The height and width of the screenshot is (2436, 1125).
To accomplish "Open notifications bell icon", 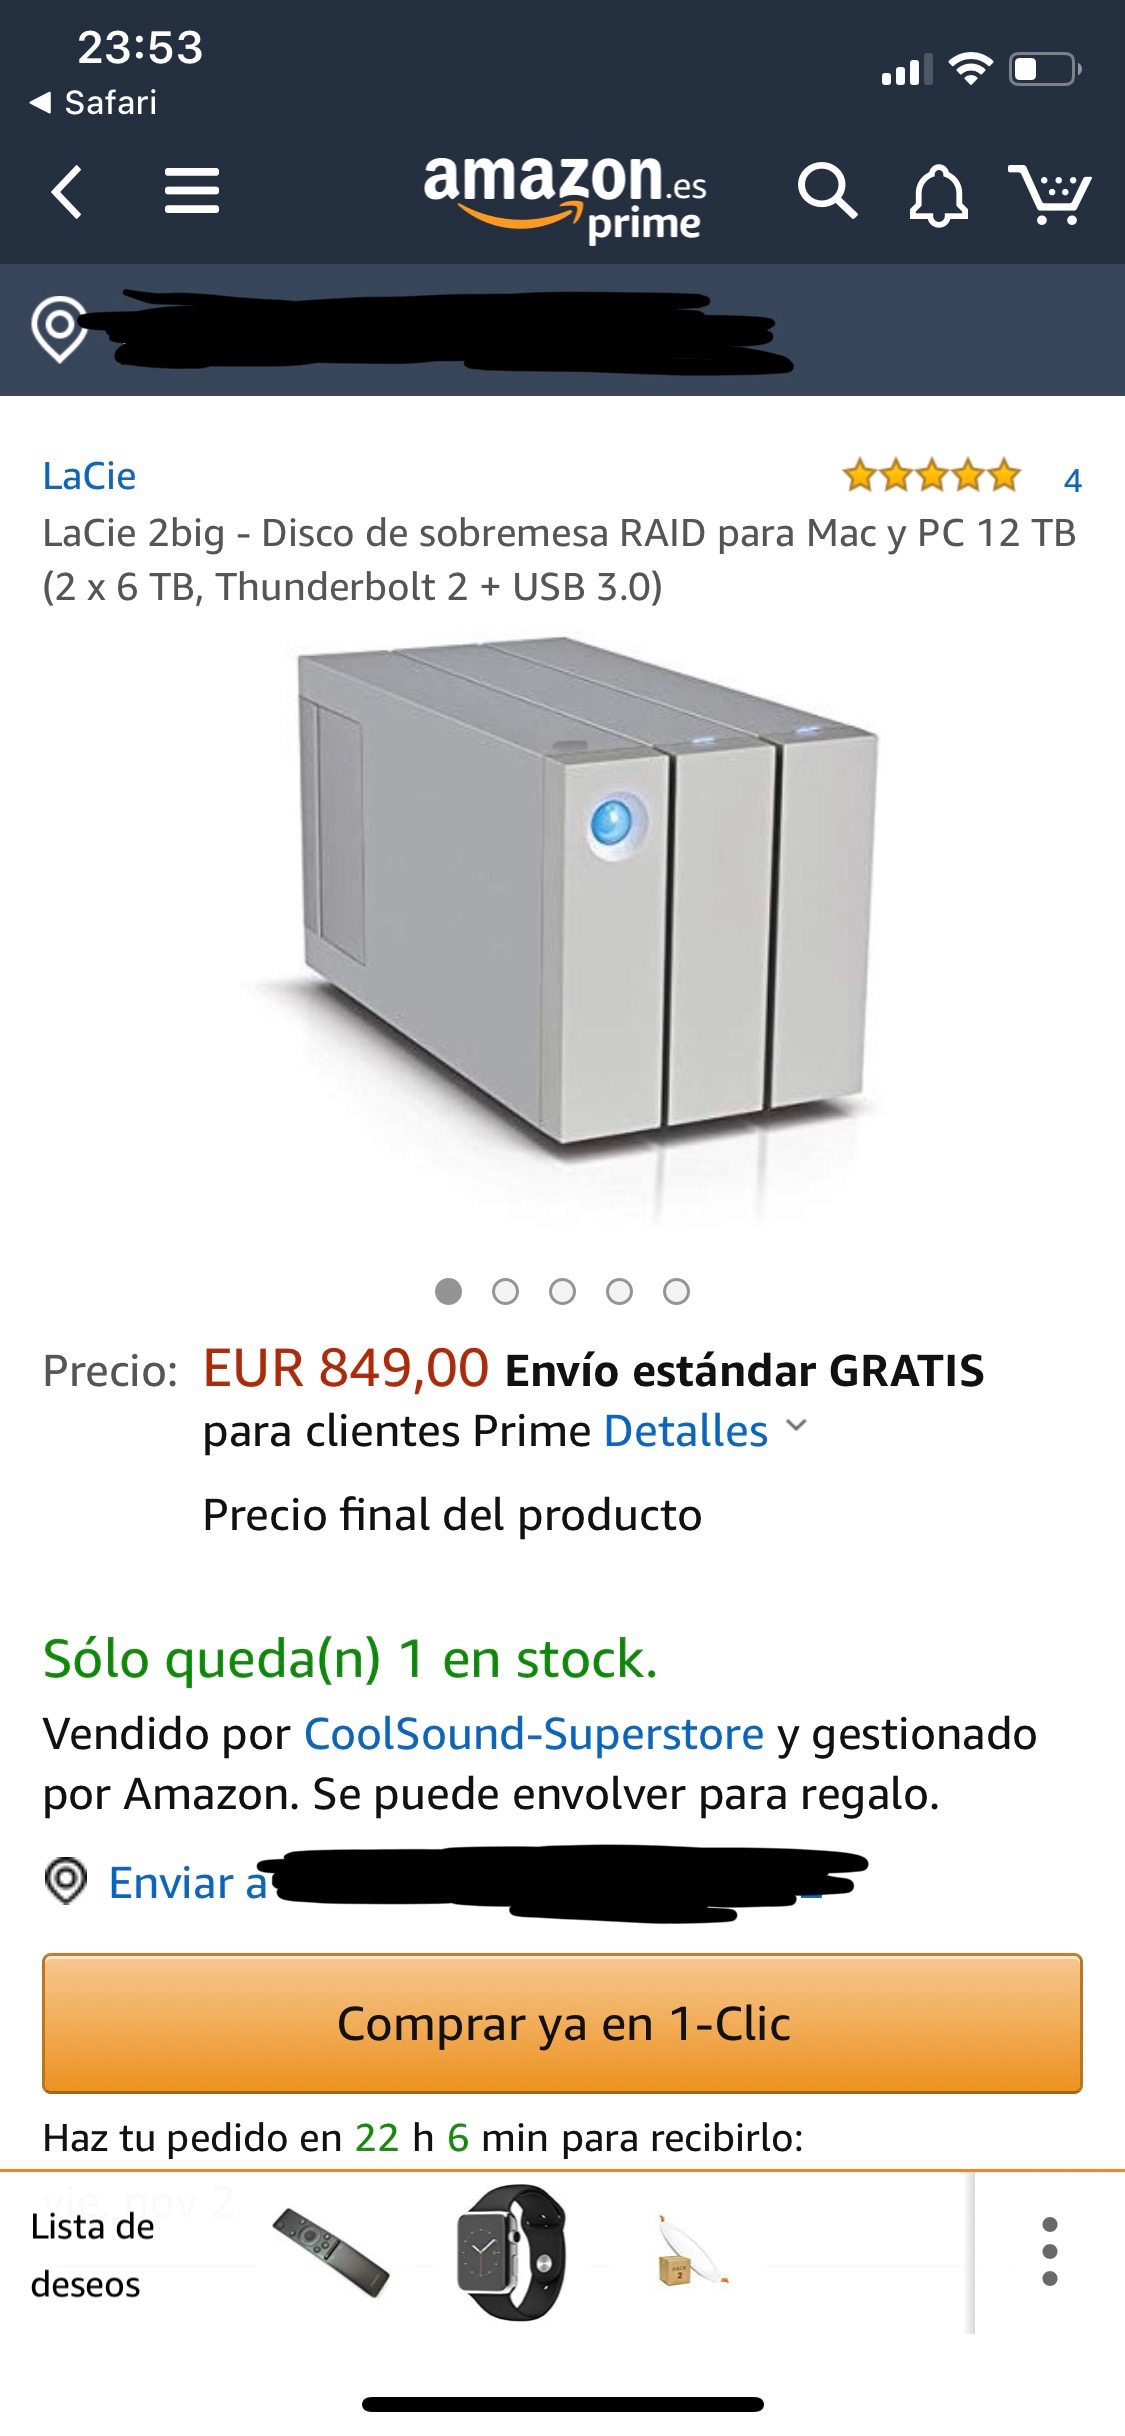I will point(938,194).
